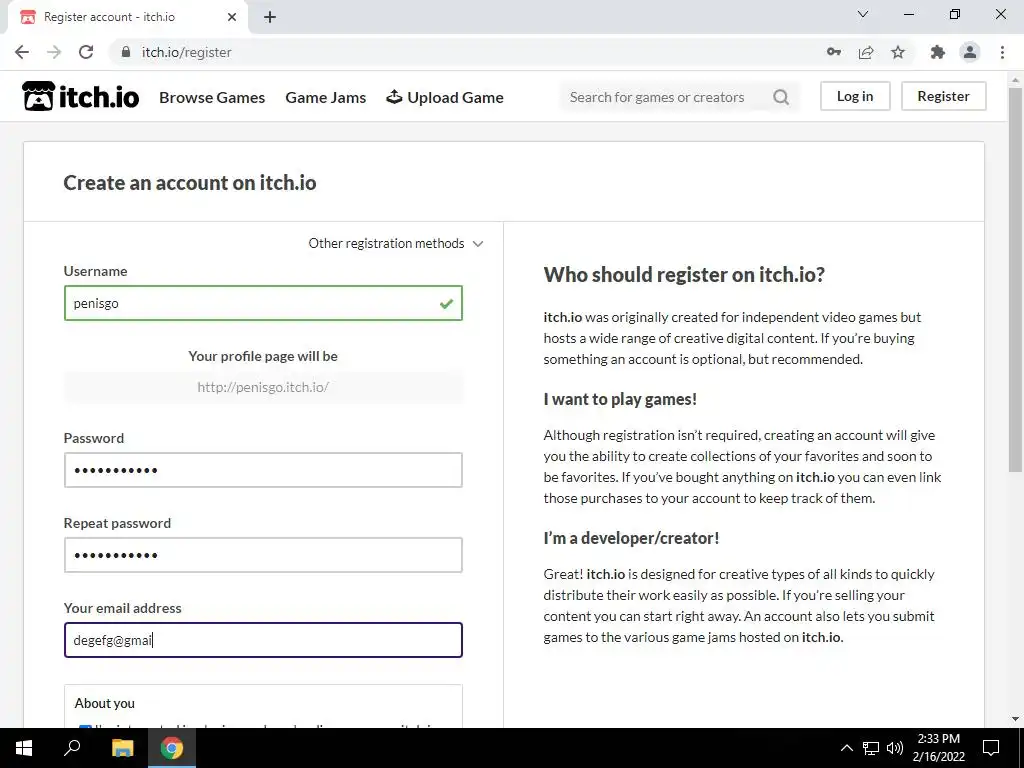Open Windows taskbar search

(x=72, y=748)
